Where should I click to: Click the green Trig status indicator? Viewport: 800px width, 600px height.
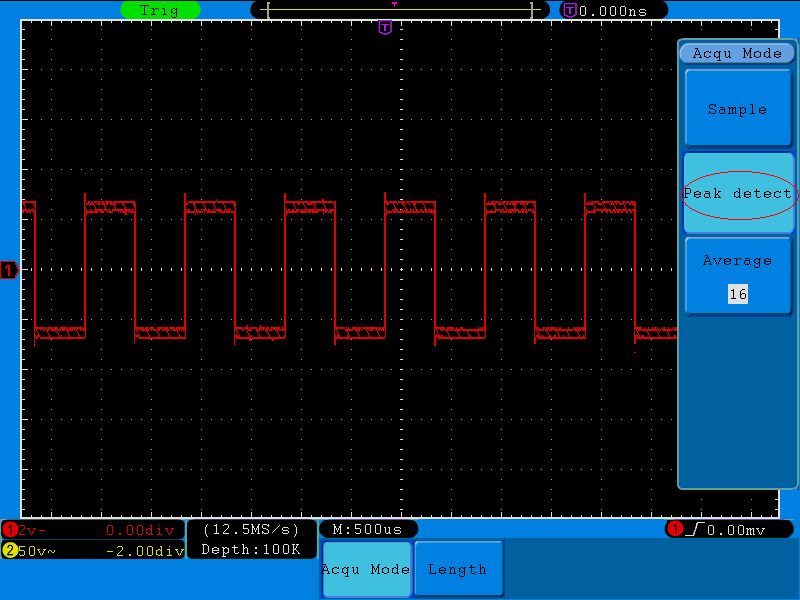[160, 10]
